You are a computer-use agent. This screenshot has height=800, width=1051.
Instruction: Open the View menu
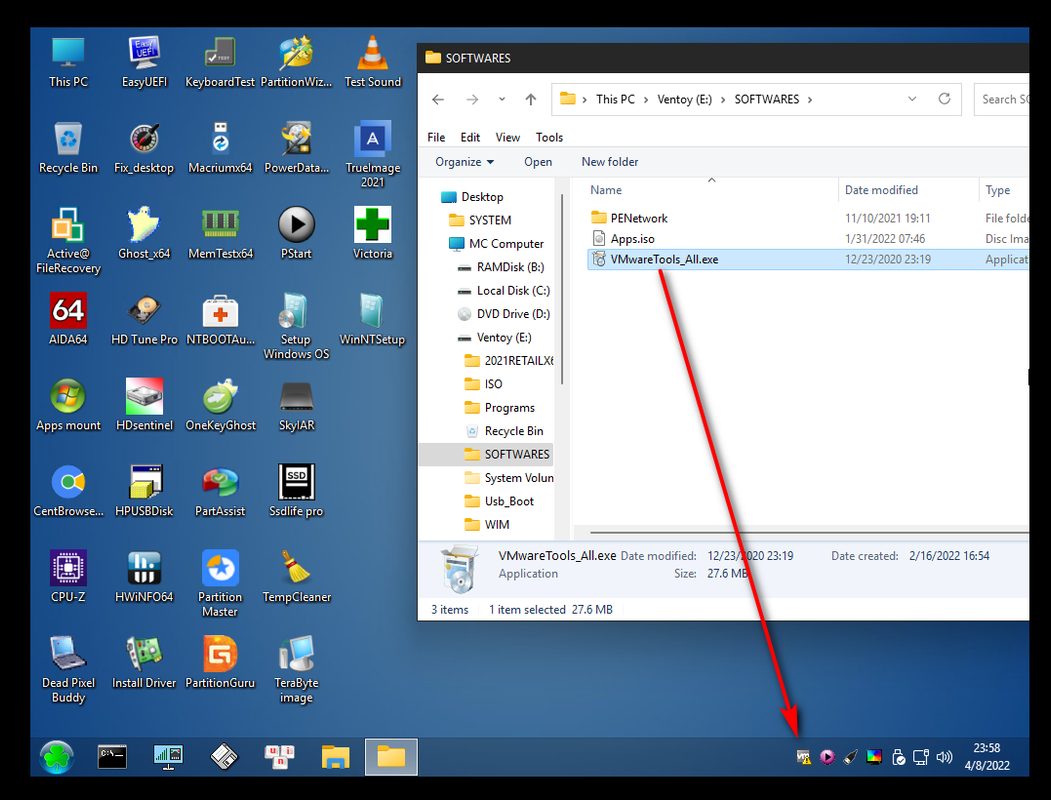(507, 137)
